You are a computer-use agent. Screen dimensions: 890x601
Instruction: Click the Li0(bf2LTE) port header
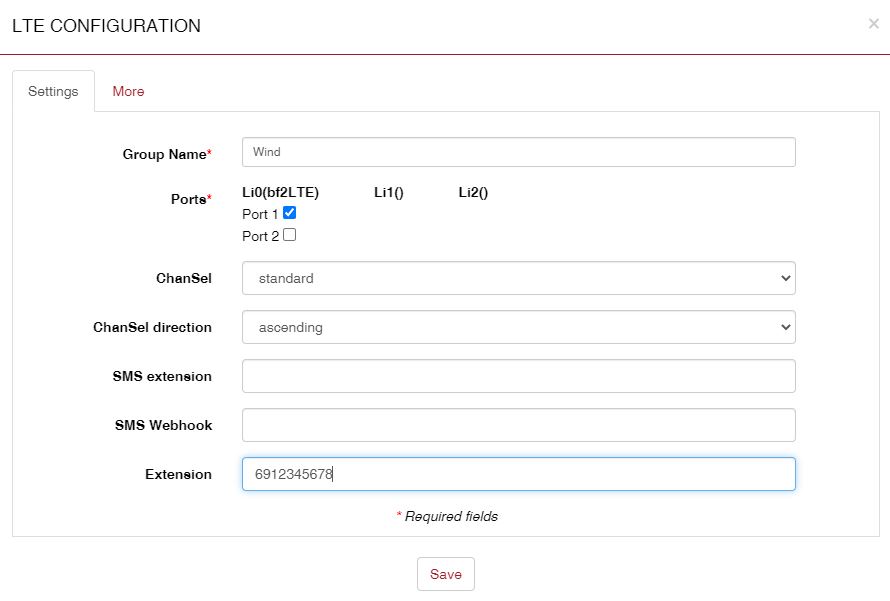click(x=280, y=193)
